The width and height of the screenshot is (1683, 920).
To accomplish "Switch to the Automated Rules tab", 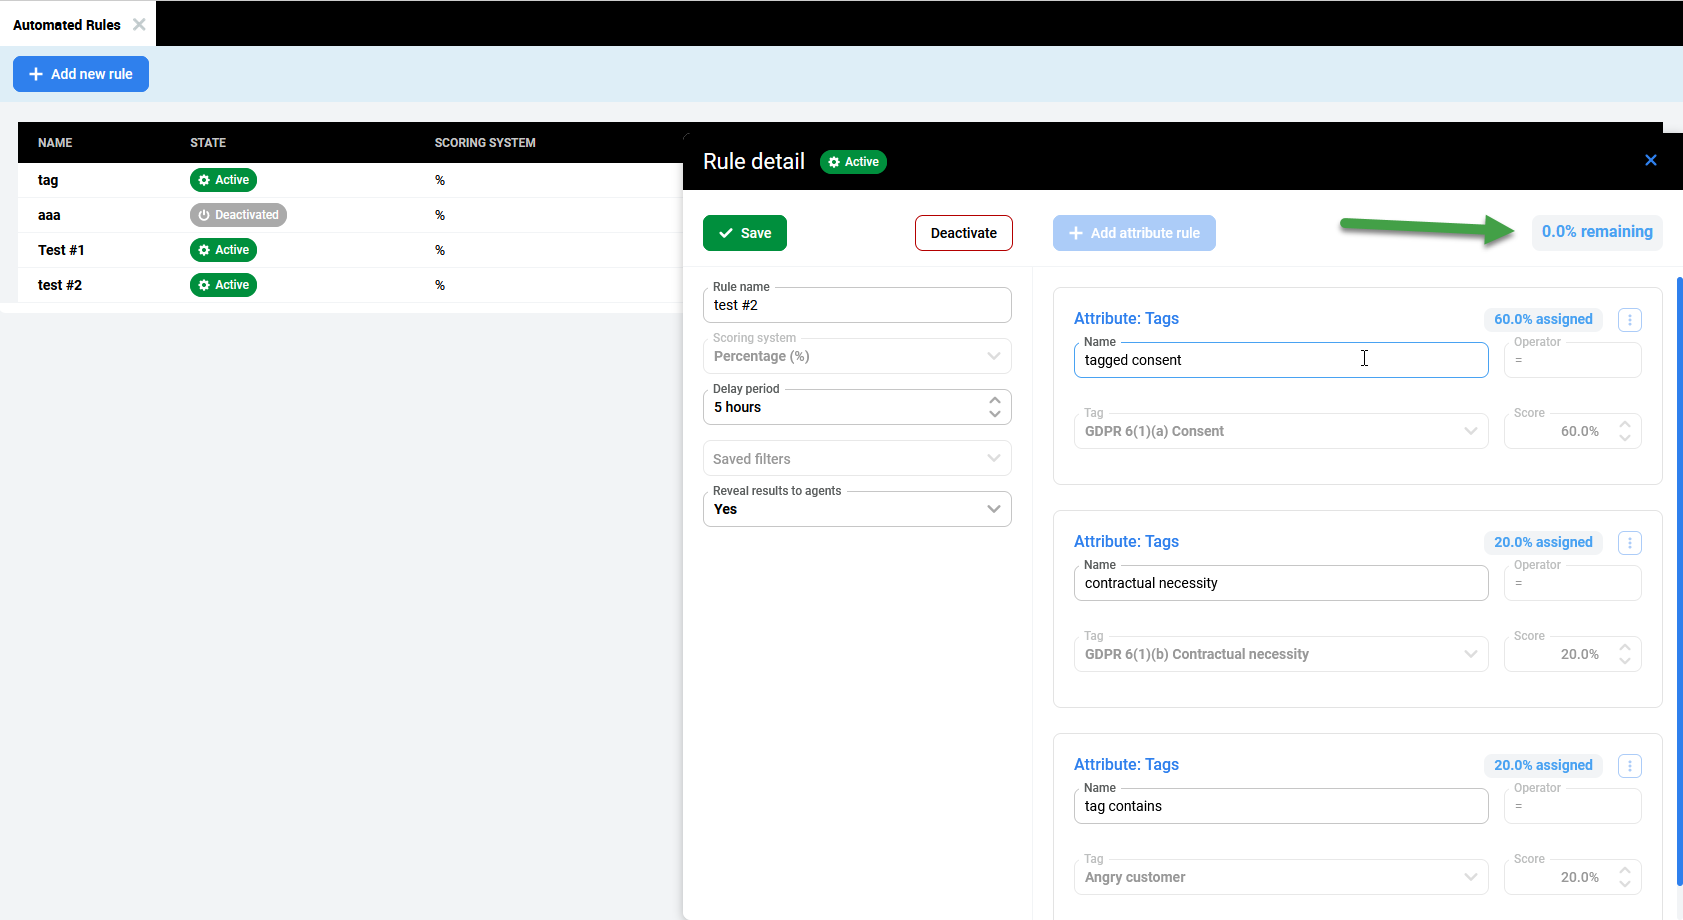I will [66, 25].
